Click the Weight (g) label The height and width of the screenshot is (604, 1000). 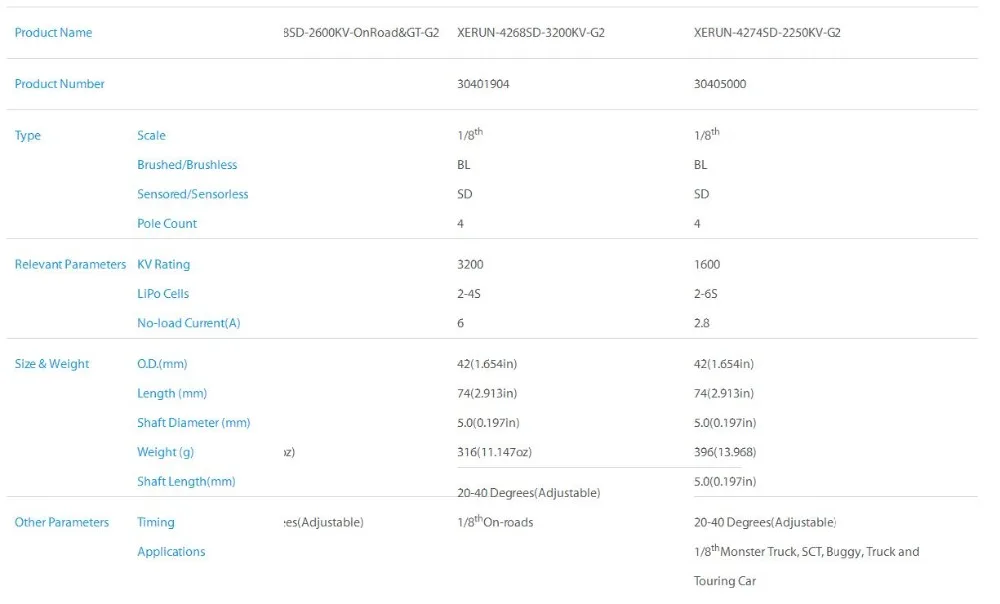click(165, 452)
